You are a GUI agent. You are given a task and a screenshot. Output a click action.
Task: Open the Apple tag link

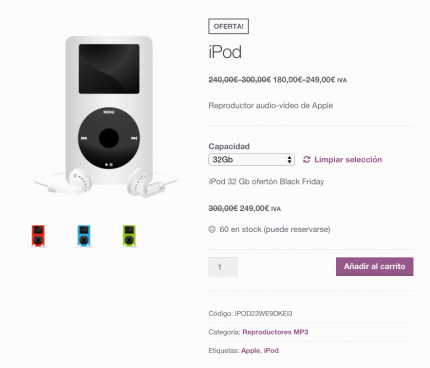tap(250, 351)
